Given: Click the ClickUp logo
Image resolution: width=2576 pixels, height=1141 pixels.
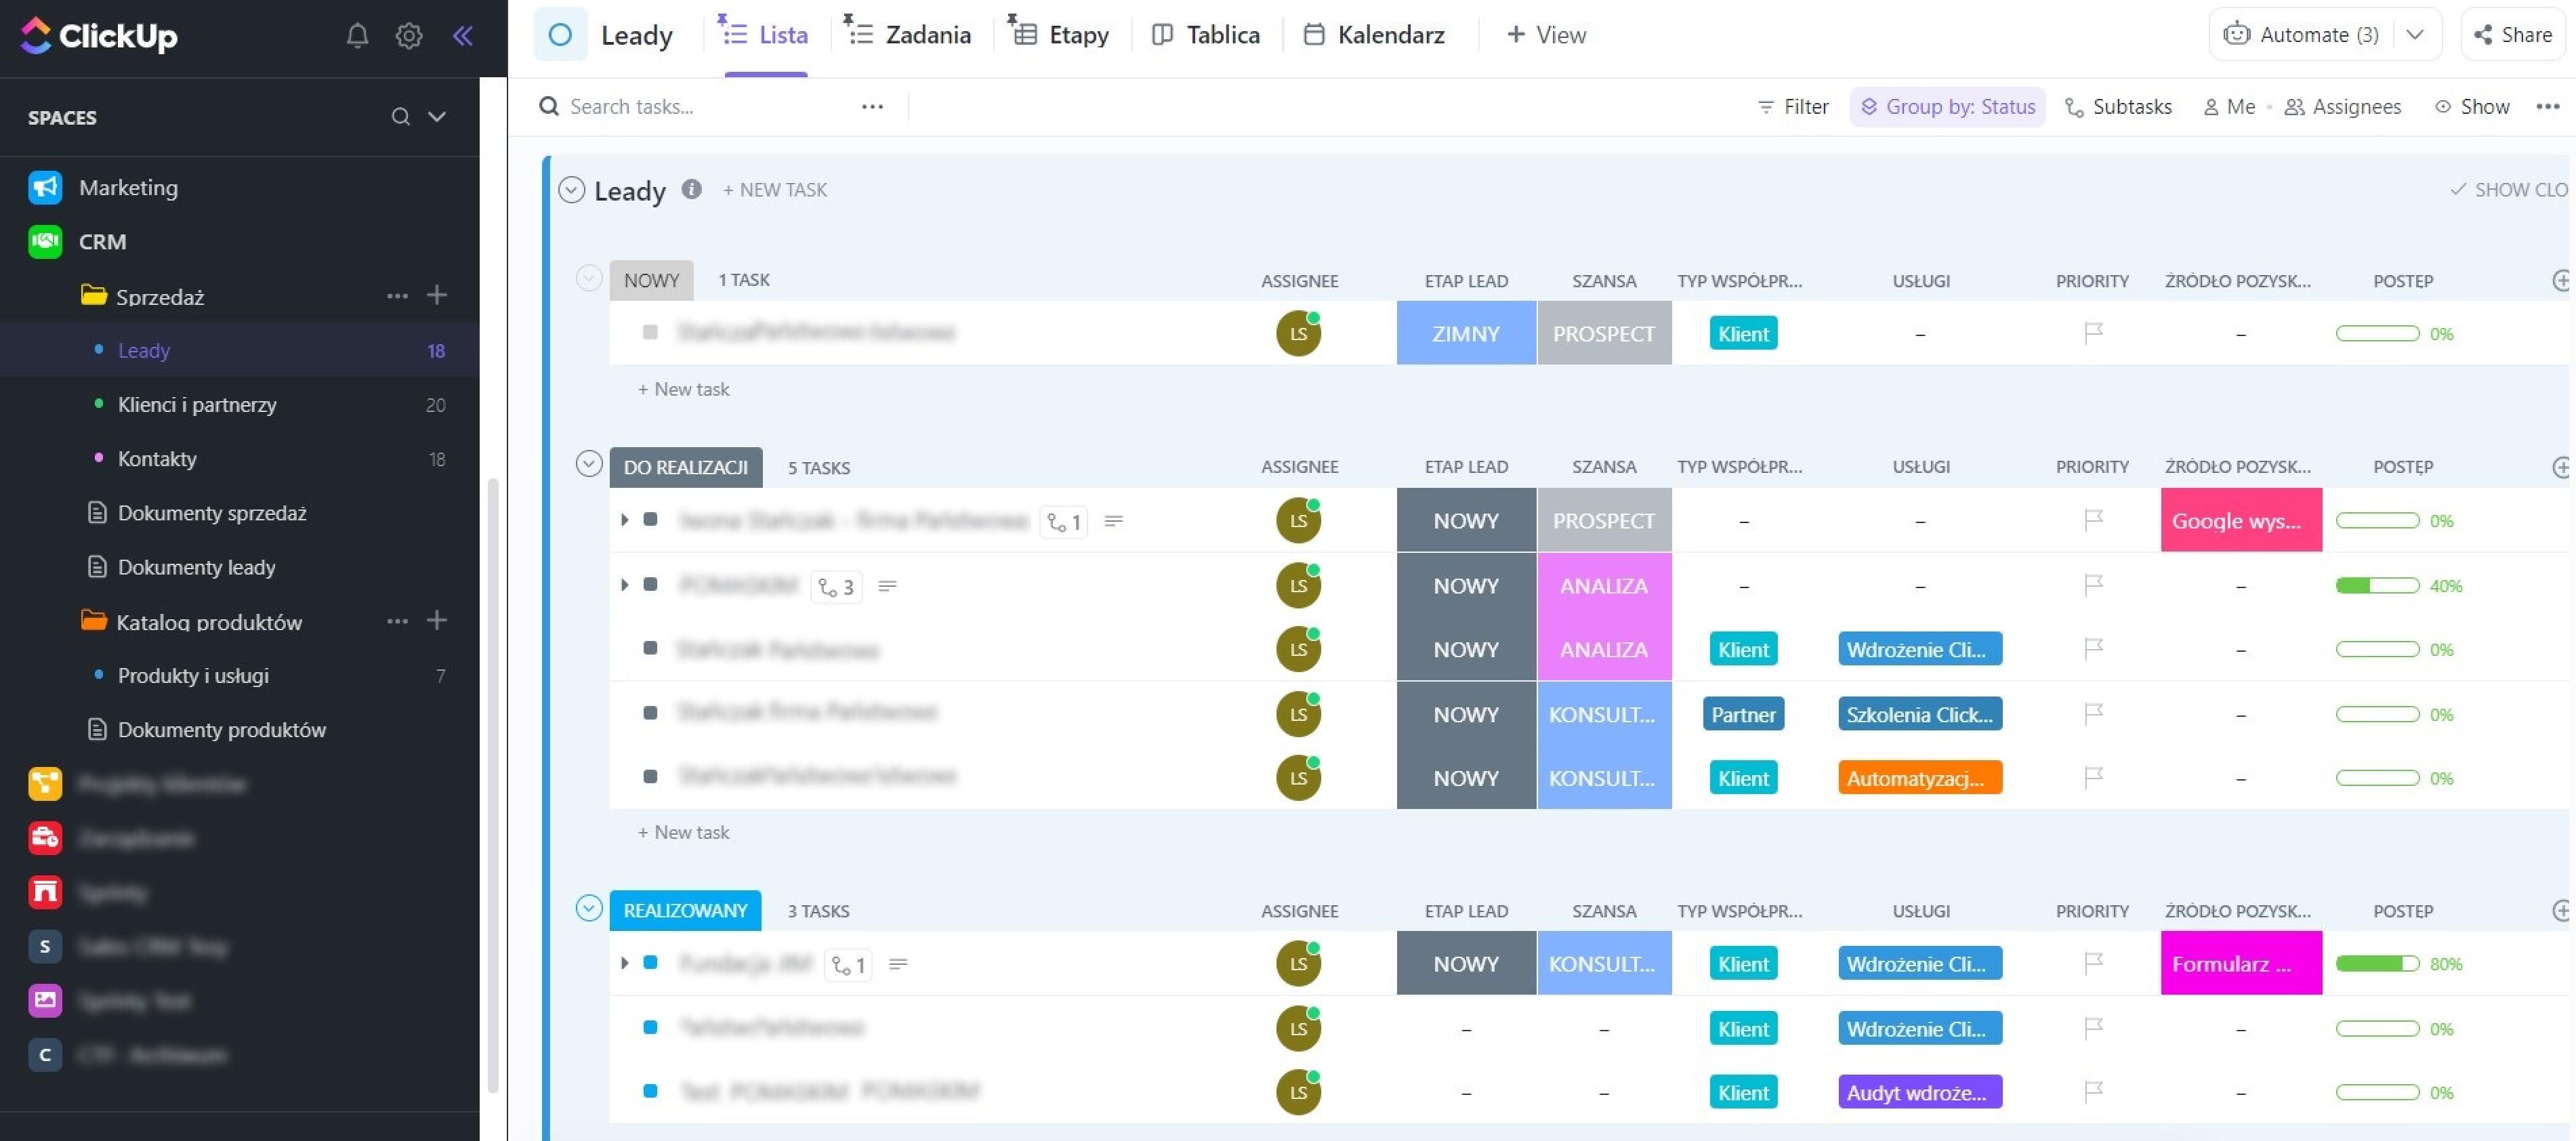Looking at the screenshot, I should click(99, 36).
